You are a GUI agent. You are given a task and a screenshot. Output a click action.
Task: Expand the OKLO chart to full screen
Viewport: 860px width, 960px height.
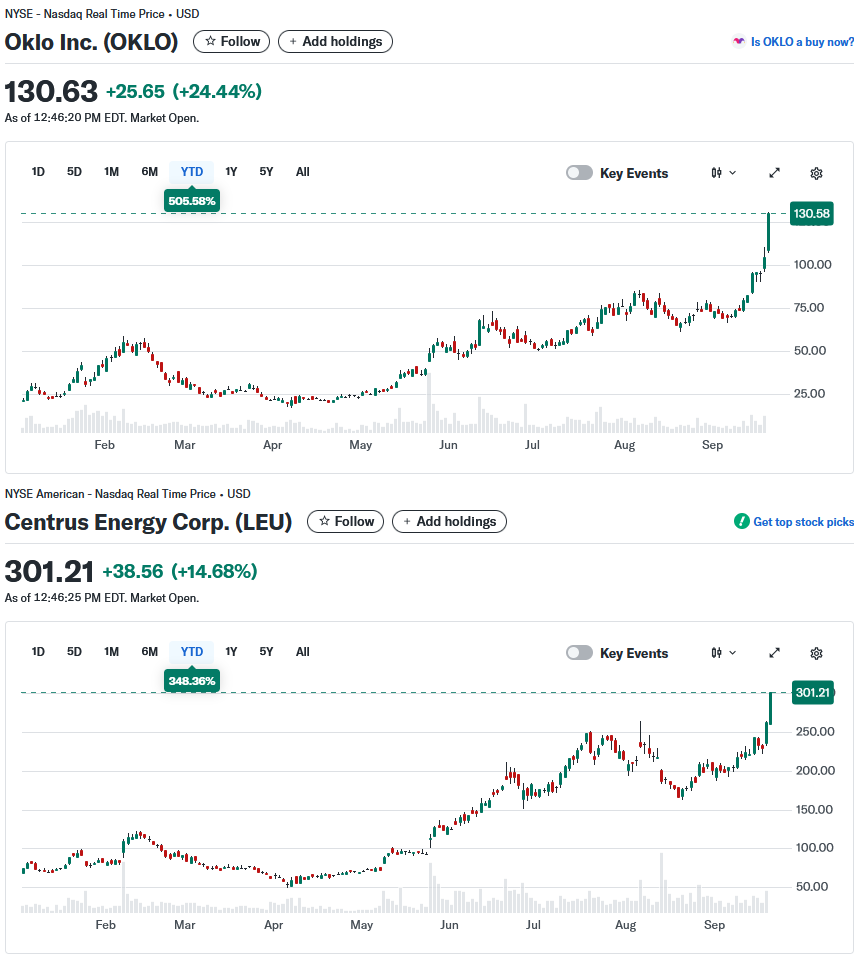coord(774,173)
